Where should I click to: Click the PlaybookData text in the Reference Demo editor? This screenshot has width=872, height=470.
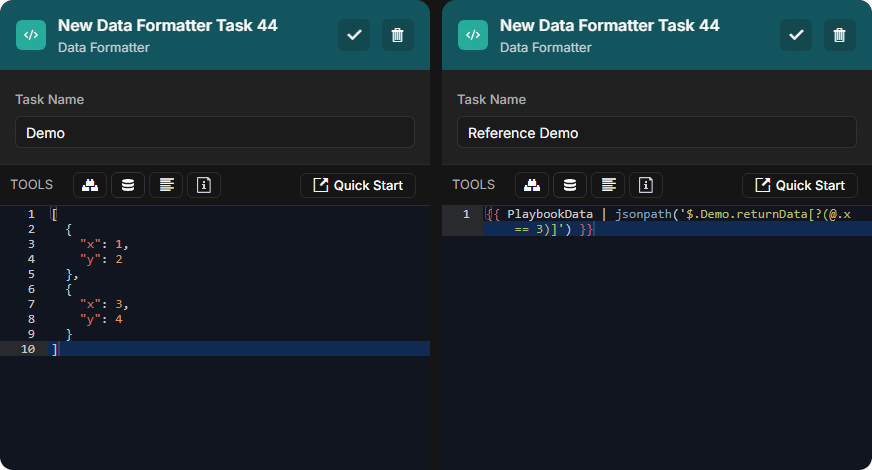click(550, 214)
